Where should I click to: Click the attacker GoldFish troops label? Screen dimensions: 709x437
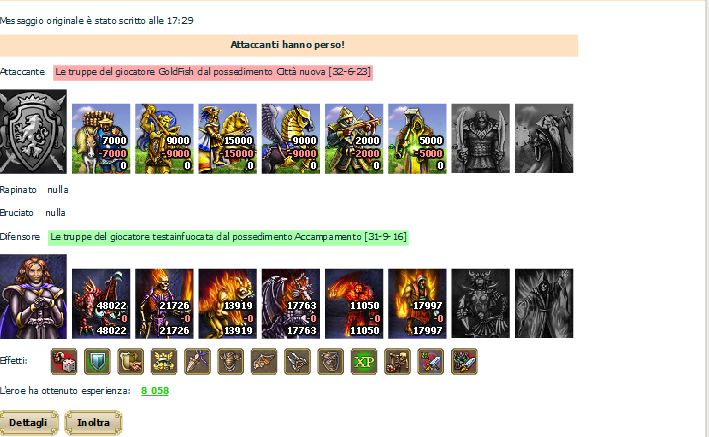coord(213,72)
